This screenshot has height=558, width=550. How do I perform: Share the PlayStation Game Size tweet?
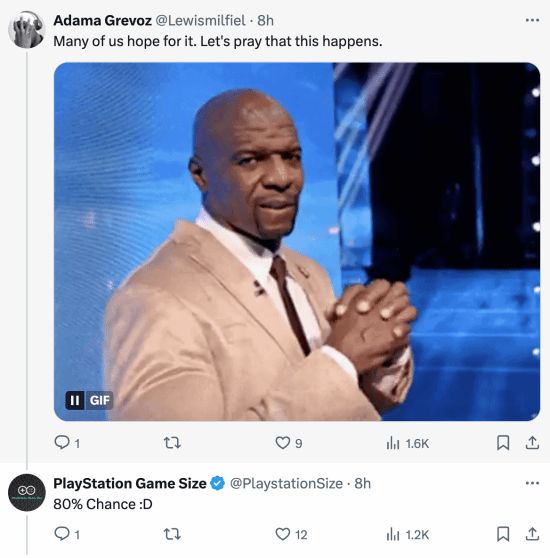[x=532, y=534]
